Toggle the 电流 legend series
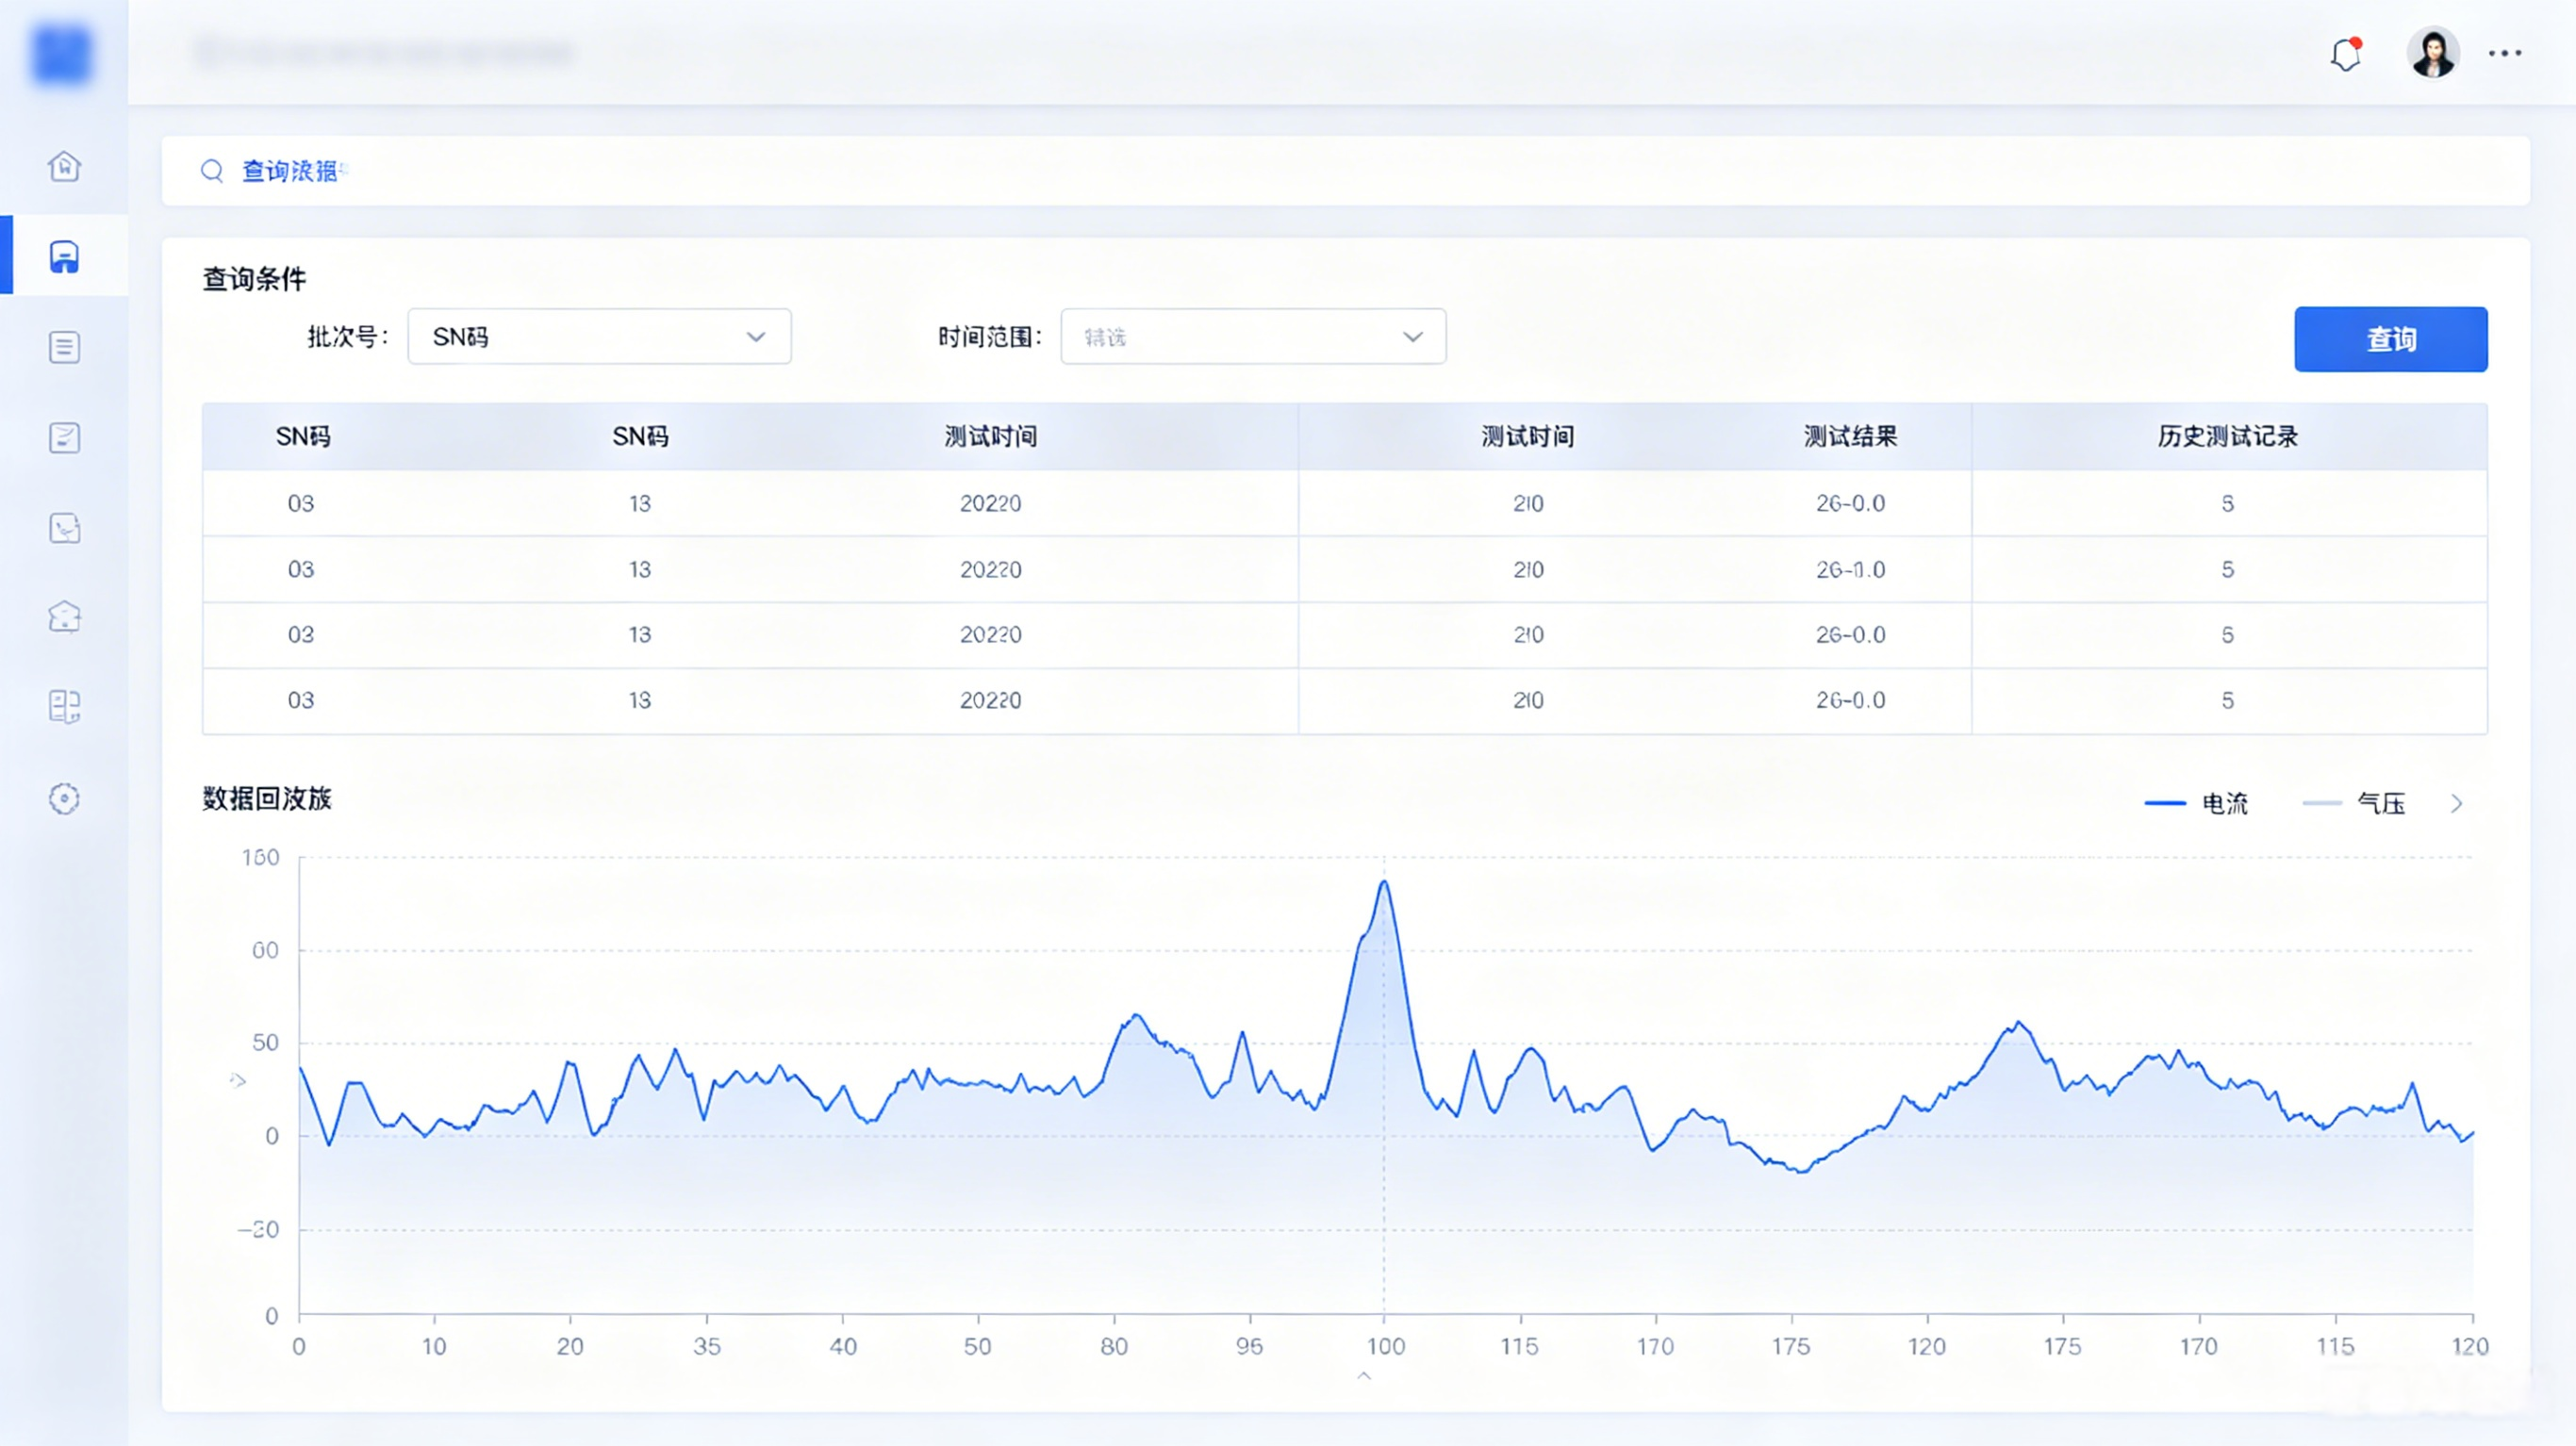This screenshot has height=1446, width=2576. tap(2196, 804)
